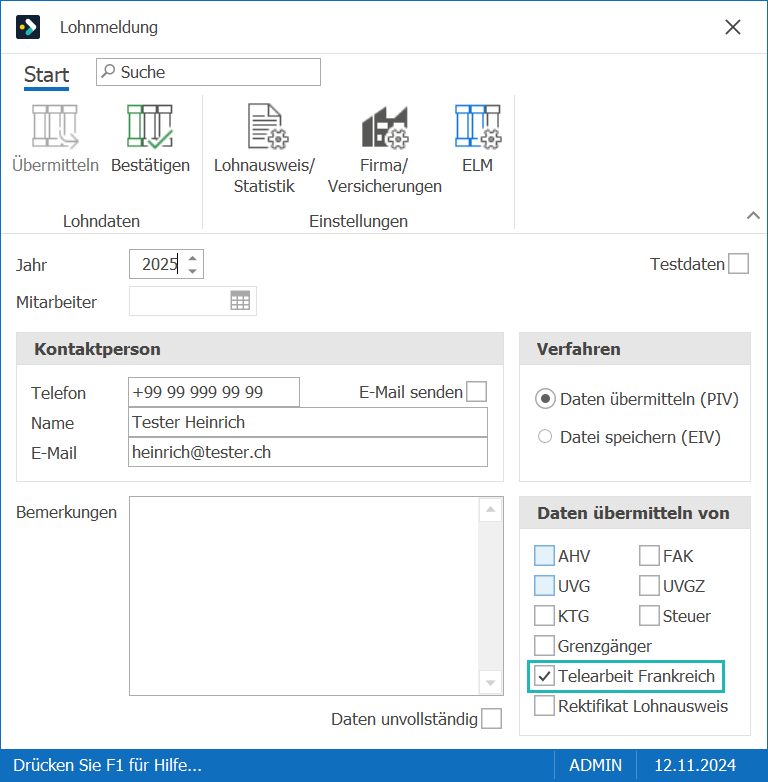Enable the Testdaten checkbox
The height and width of the screenshot is (782, 768).
(x=738, y=264)
